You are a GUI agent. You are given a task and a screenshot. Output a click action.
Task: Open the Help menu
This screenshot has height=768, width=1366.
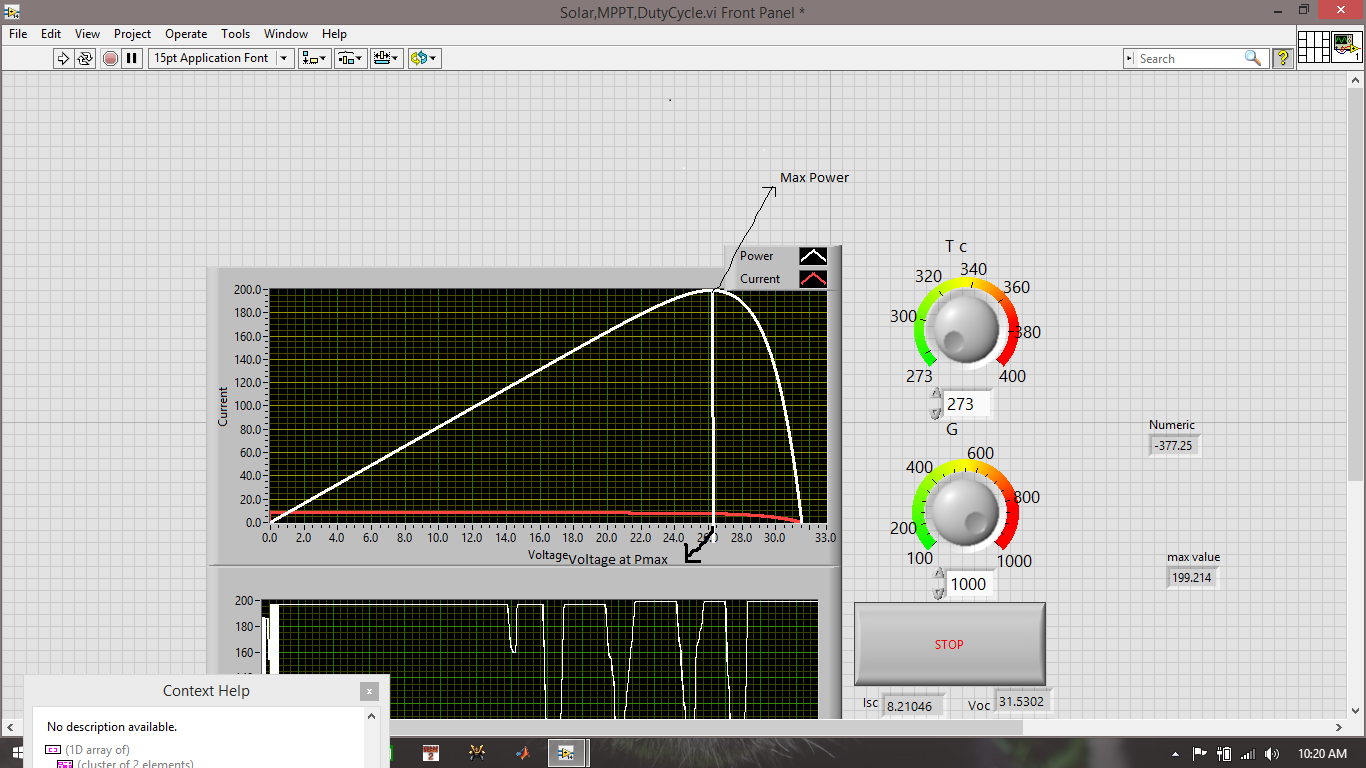click(x=334, y=33)
